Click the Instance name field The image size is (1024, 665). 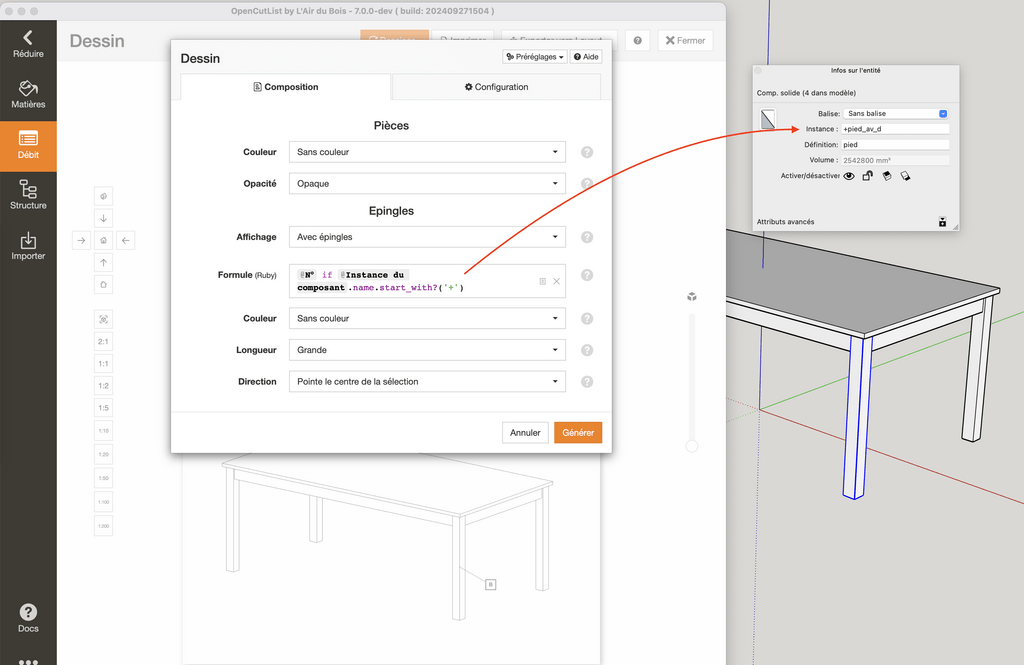point(895,129)
